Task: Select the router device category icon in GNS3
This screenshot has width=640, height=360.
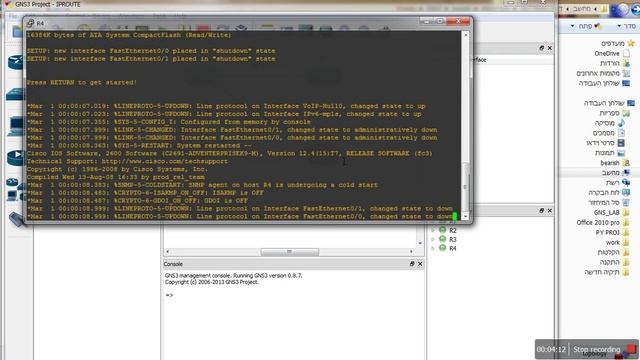Action: pyautogui.click(x=16, y=62)
